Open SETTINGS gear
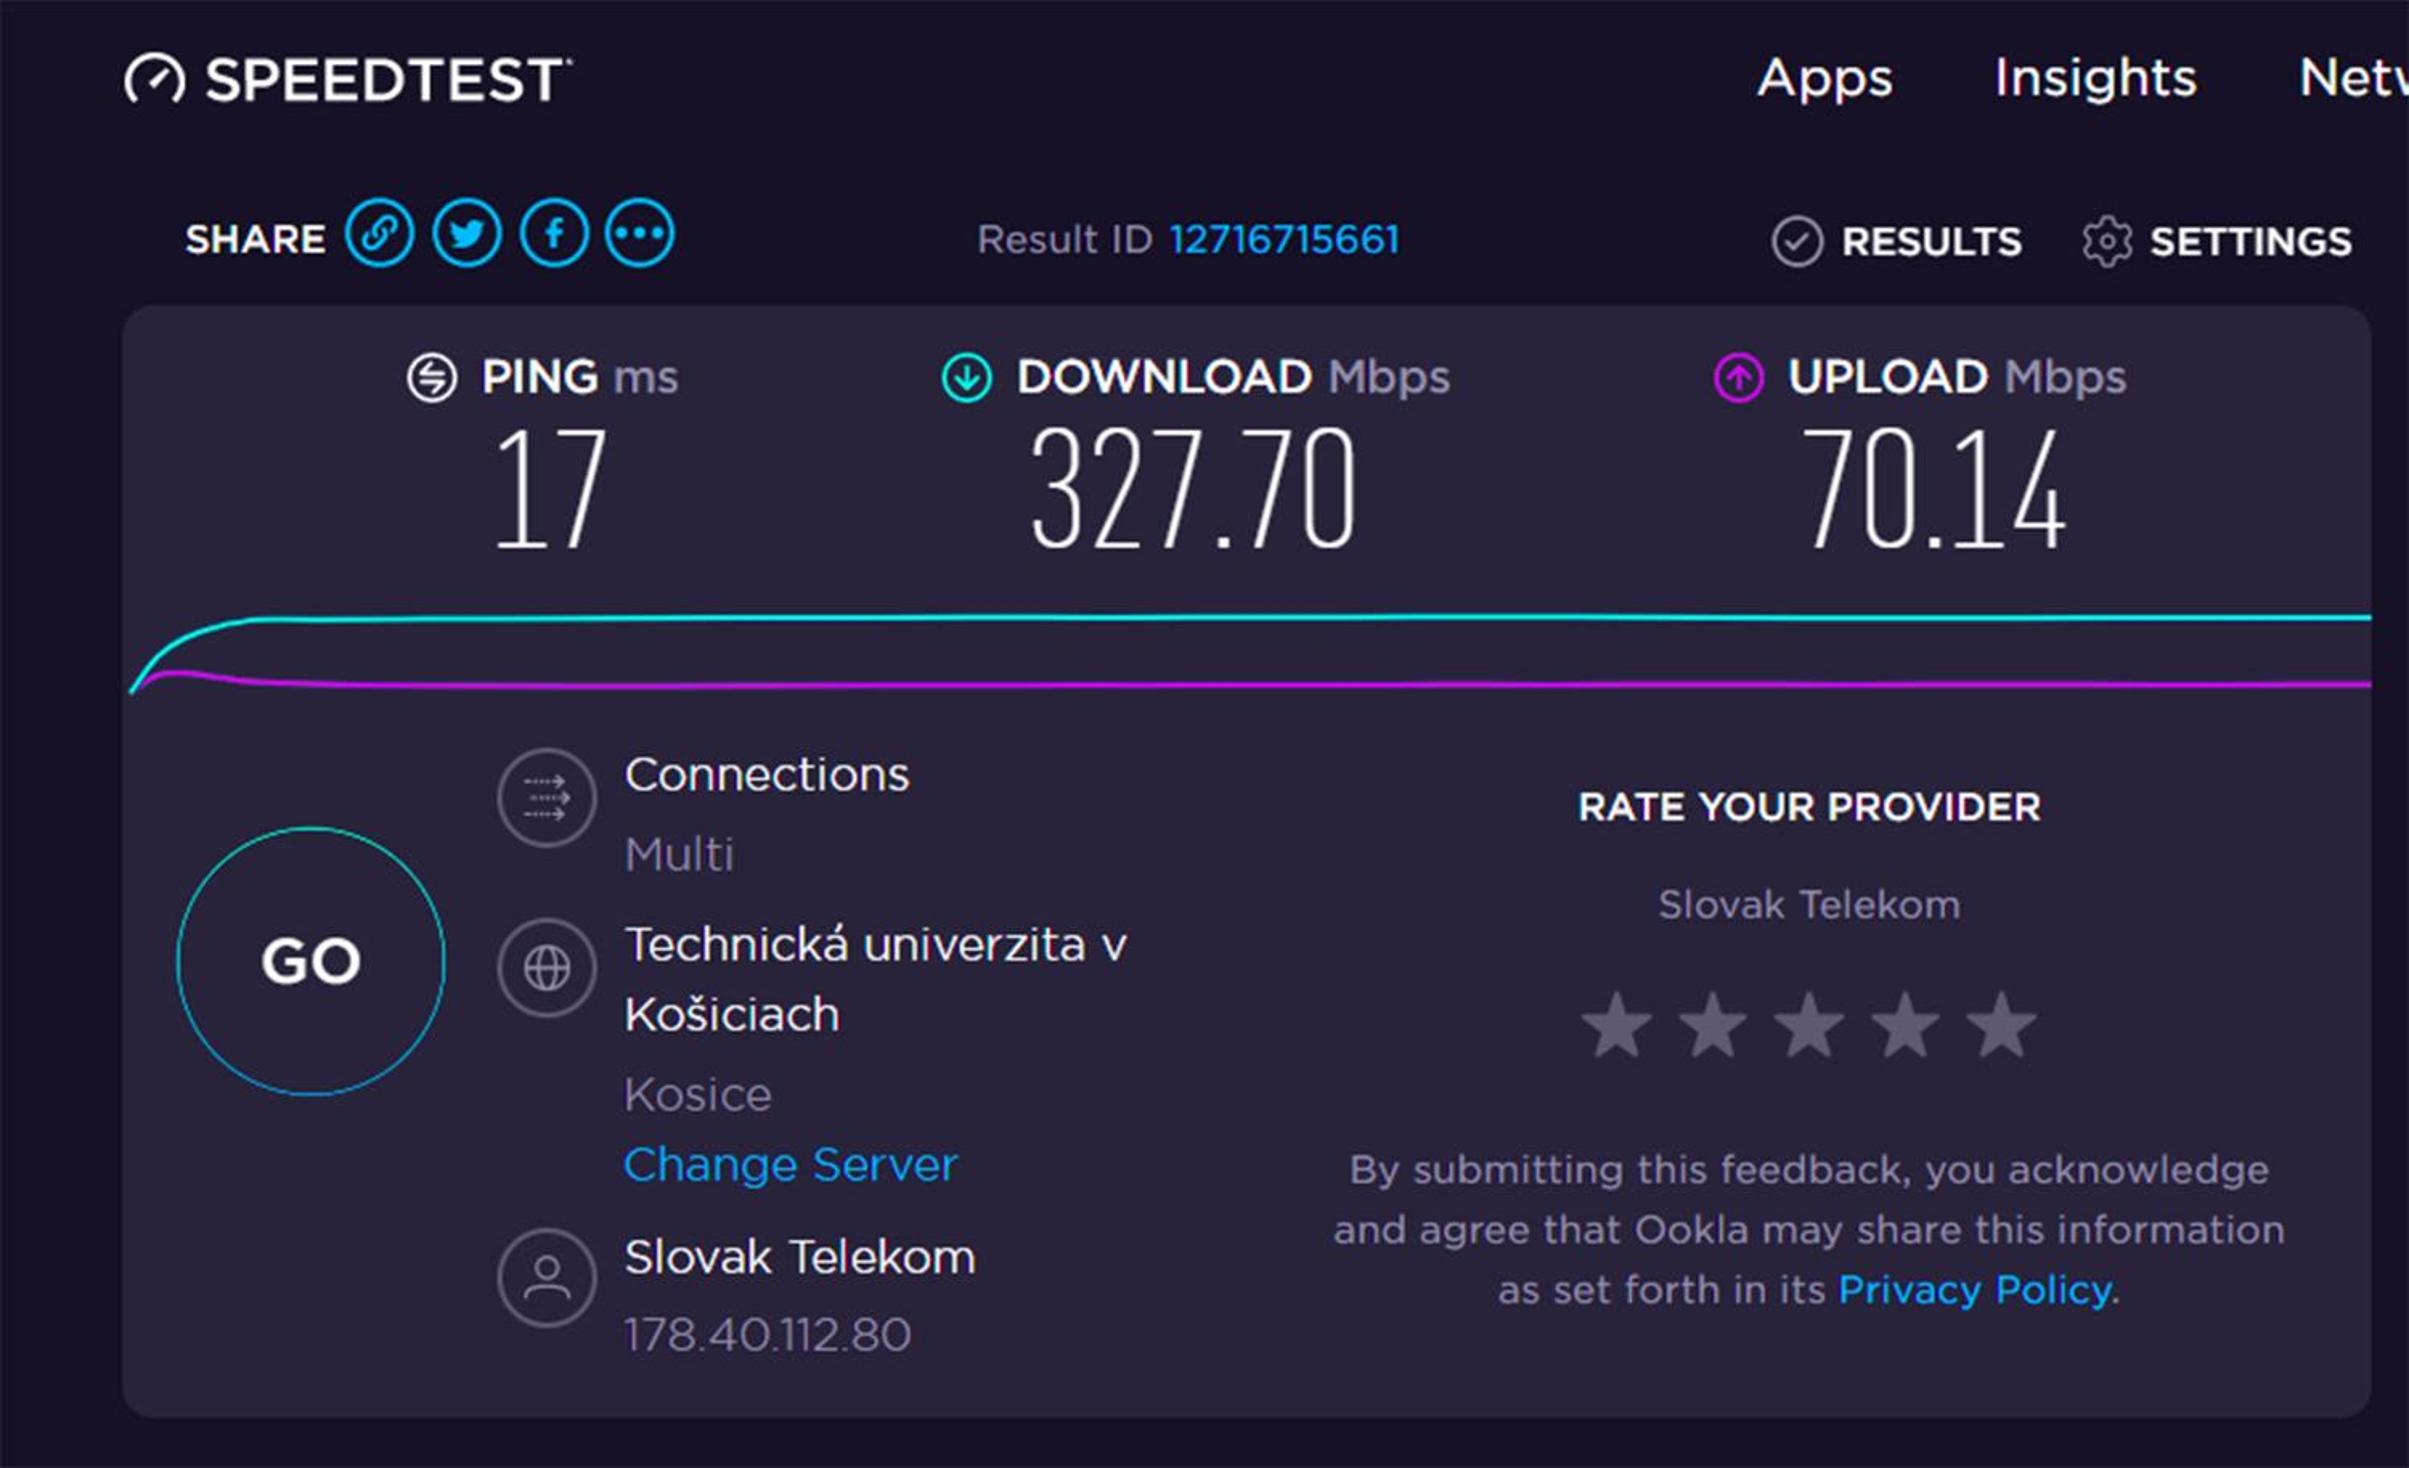 click(2217, 241)
